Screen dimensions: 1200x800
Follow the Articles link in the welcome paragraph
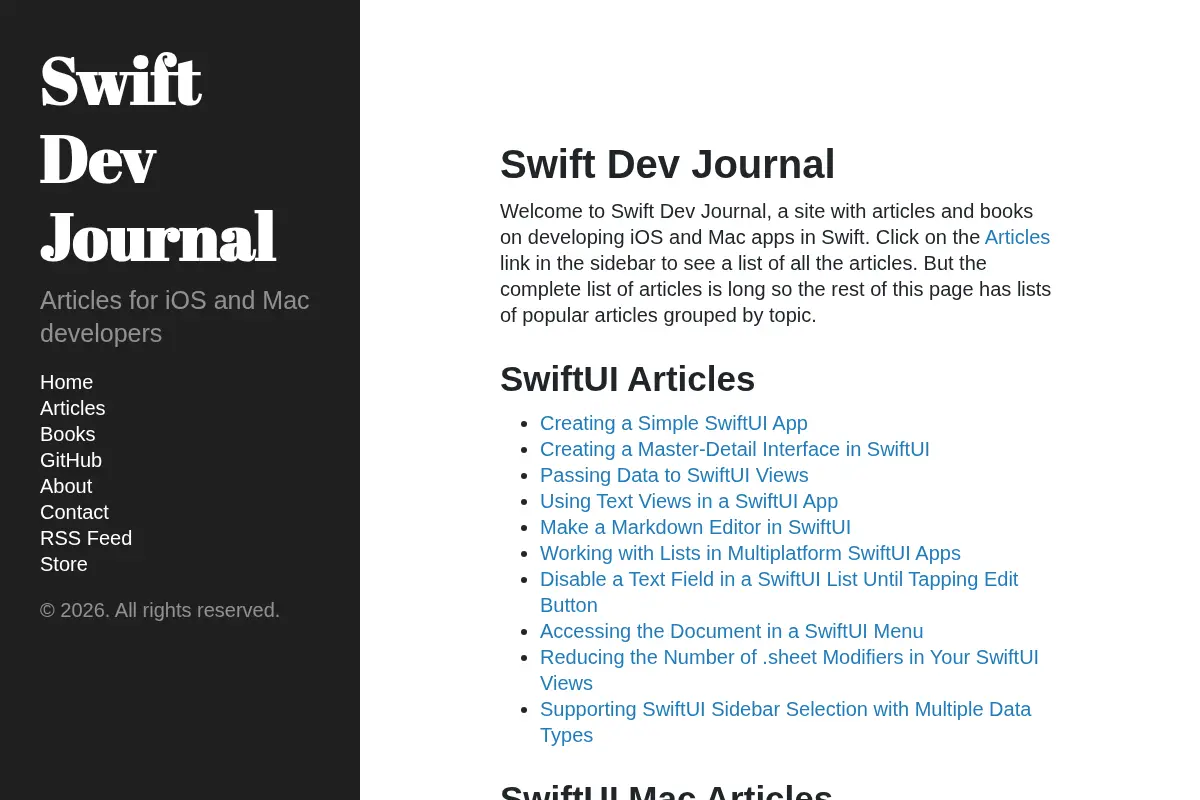[x=1017, y=237]
